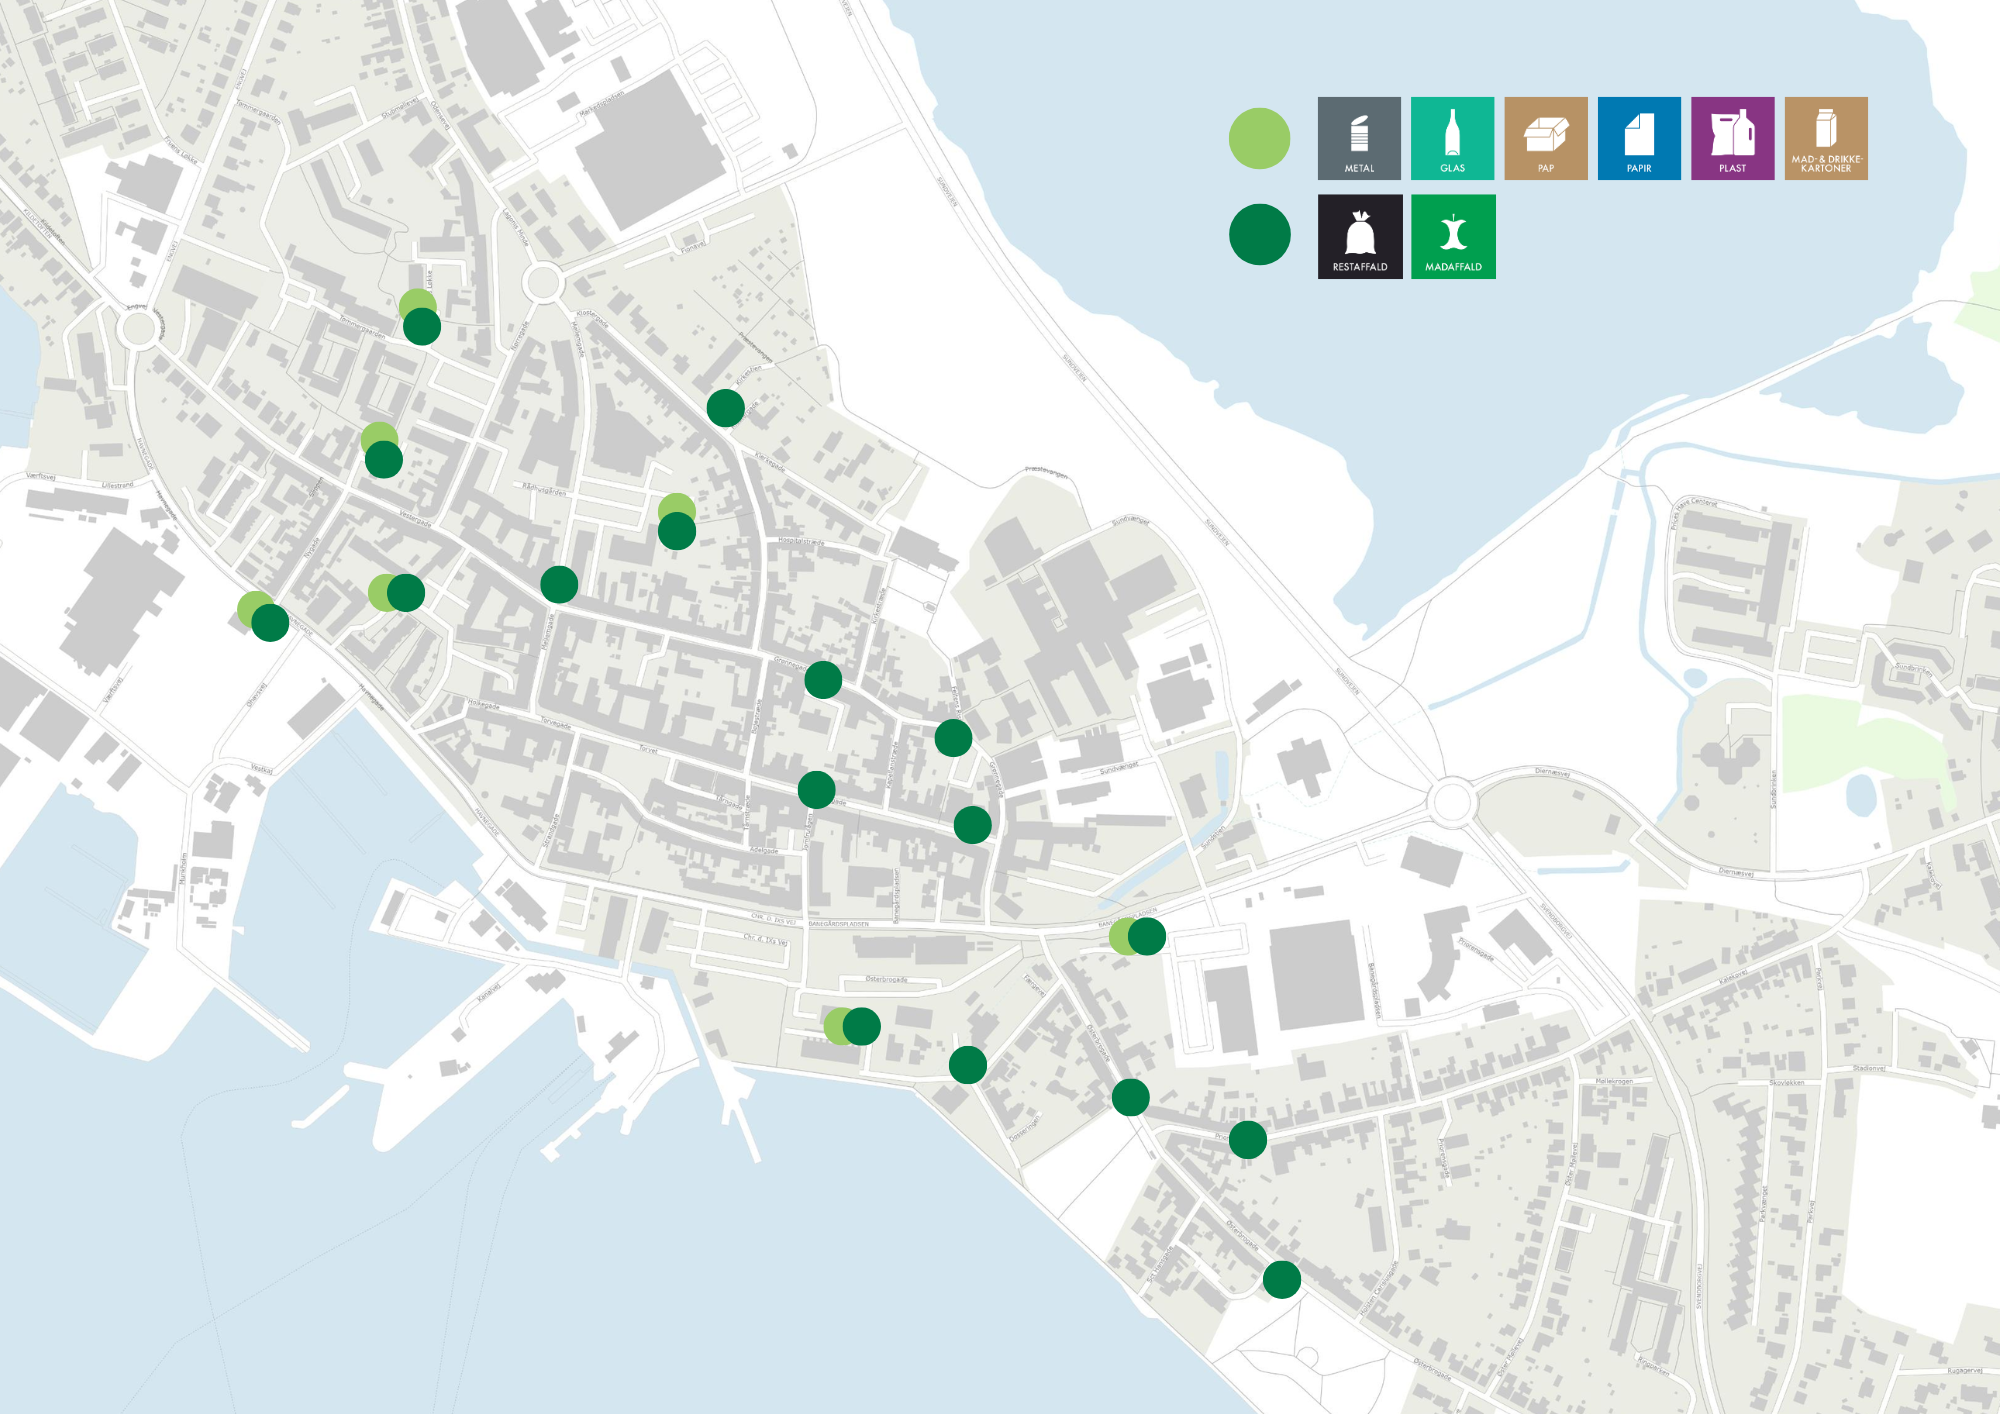The height and width of the screenshot is (1414, 2000).
Task: Click the purple PLAST bottles icon
Action: pyautogui.click(x=1732, y=138)
